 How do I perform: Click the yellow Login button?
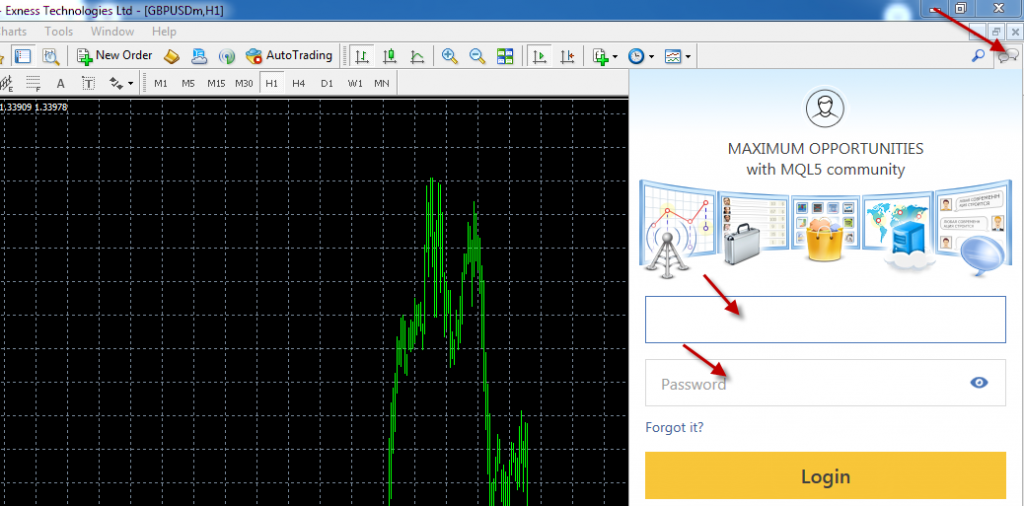tap(825, 476)
